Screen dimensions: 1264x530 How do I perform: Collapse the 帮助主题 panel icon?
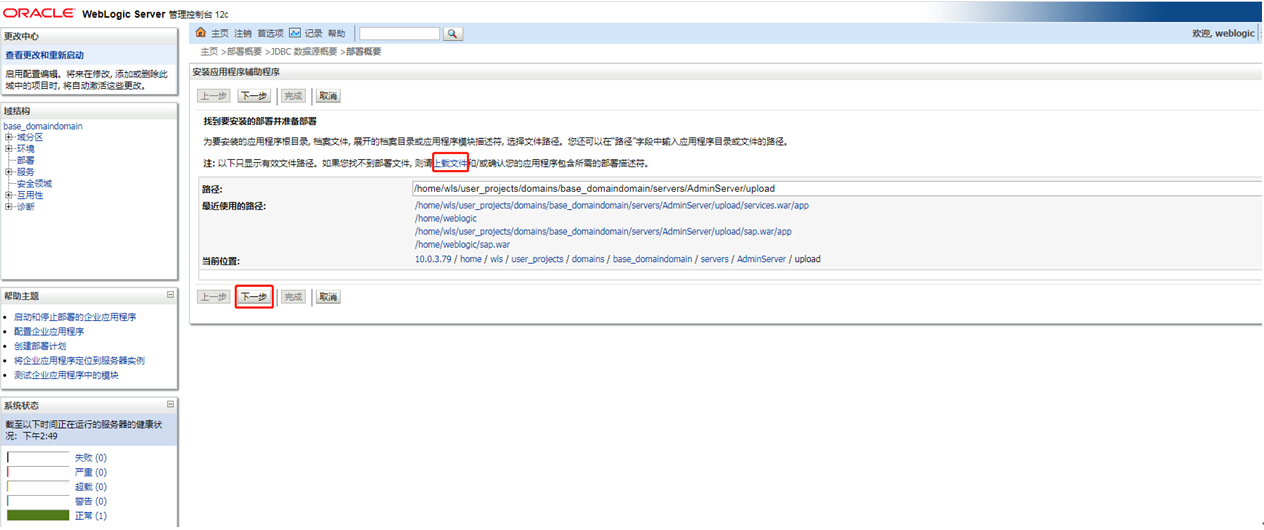[x=170, y=295]
